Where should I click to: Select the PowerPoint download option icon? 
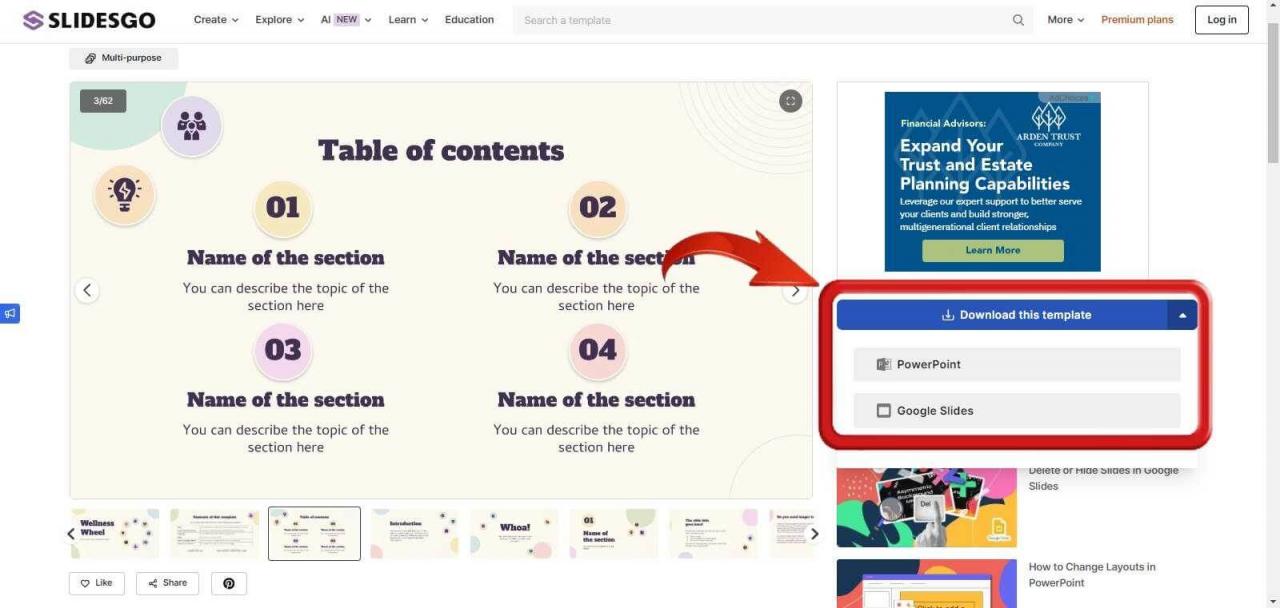pos(884,364)
